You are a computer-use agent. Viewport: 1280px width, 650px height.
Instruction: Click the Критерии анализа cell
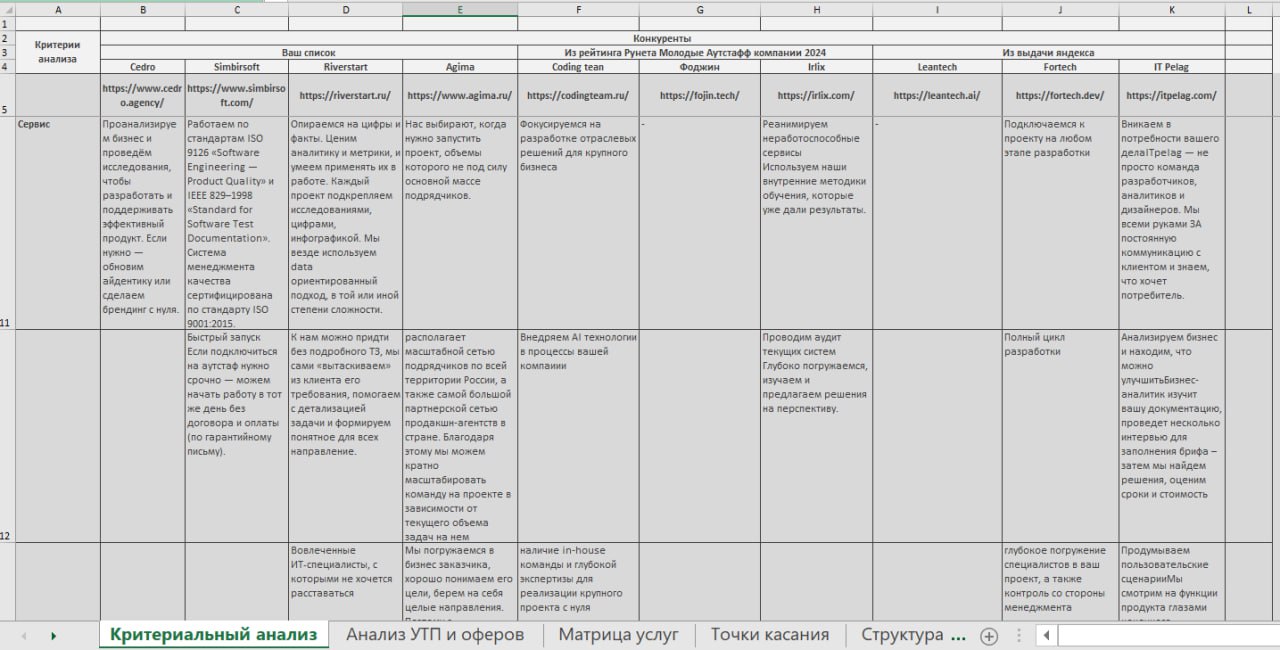coord(57,51)
